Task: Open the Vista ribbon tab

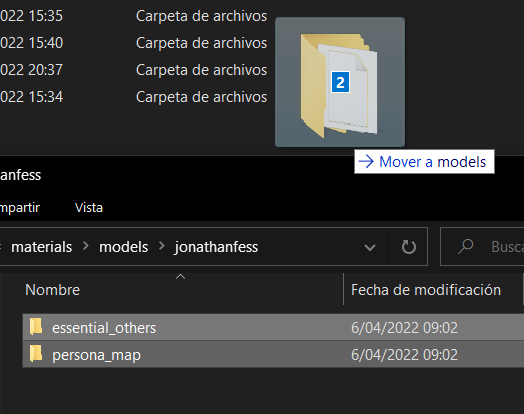Action: point(89,208)
